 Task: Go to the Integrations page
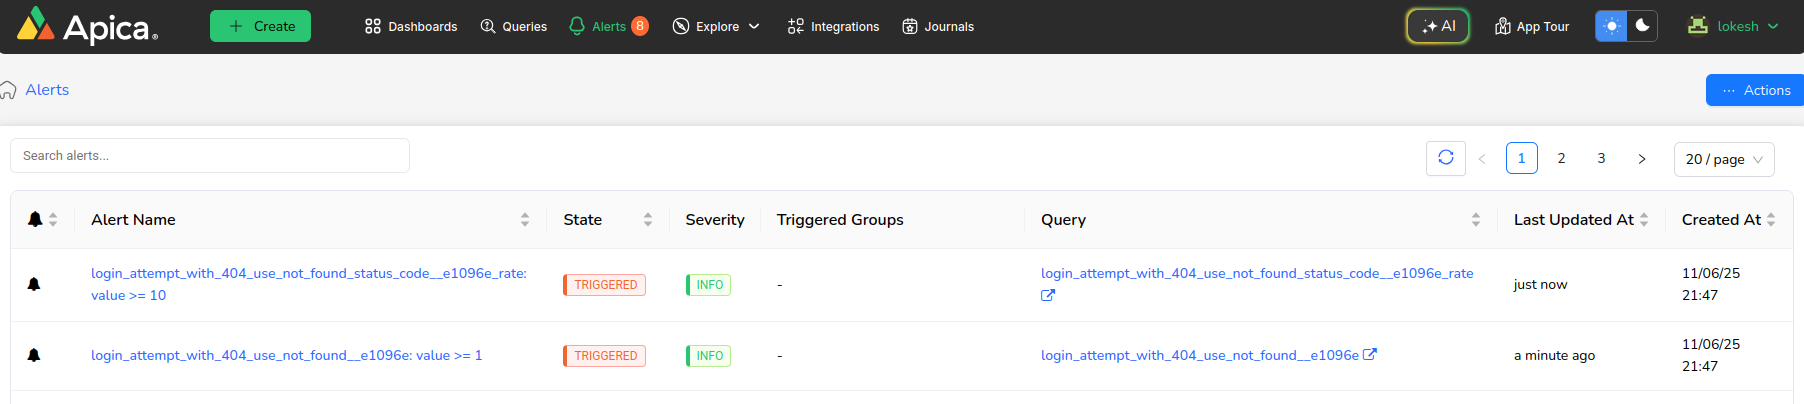click(x=833, y=27)
